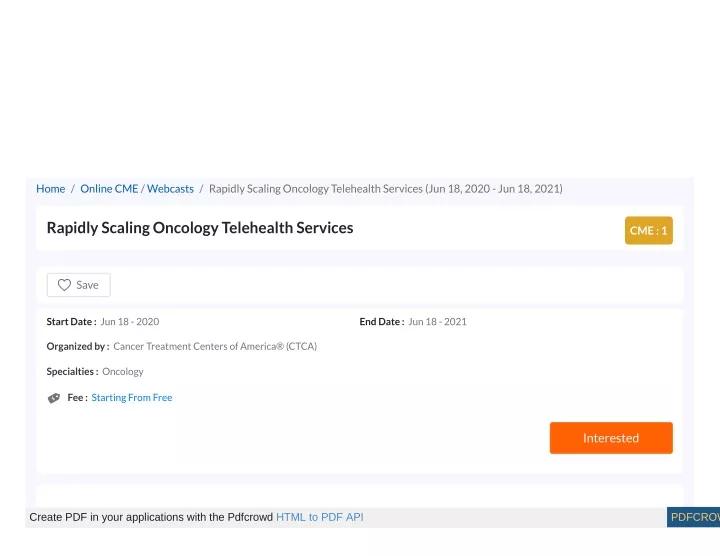Click the Save button
The height and width of the screenshot is (556, 720).
click(x=79, y=285)
